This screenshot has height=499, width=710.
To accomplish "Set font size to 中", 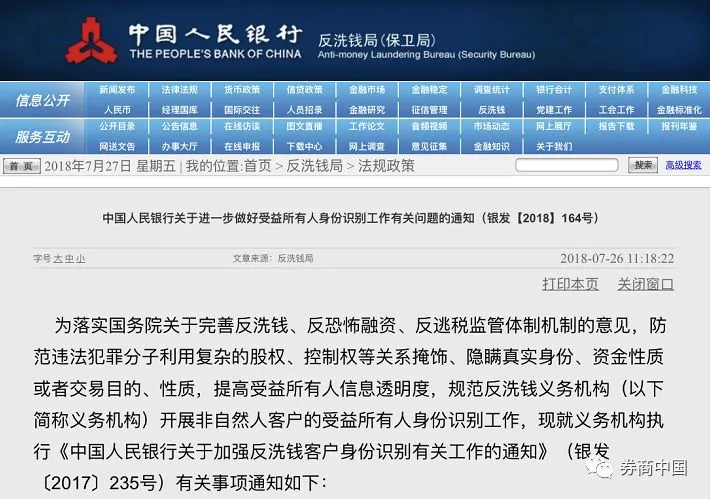I will [x=69, y=259].
